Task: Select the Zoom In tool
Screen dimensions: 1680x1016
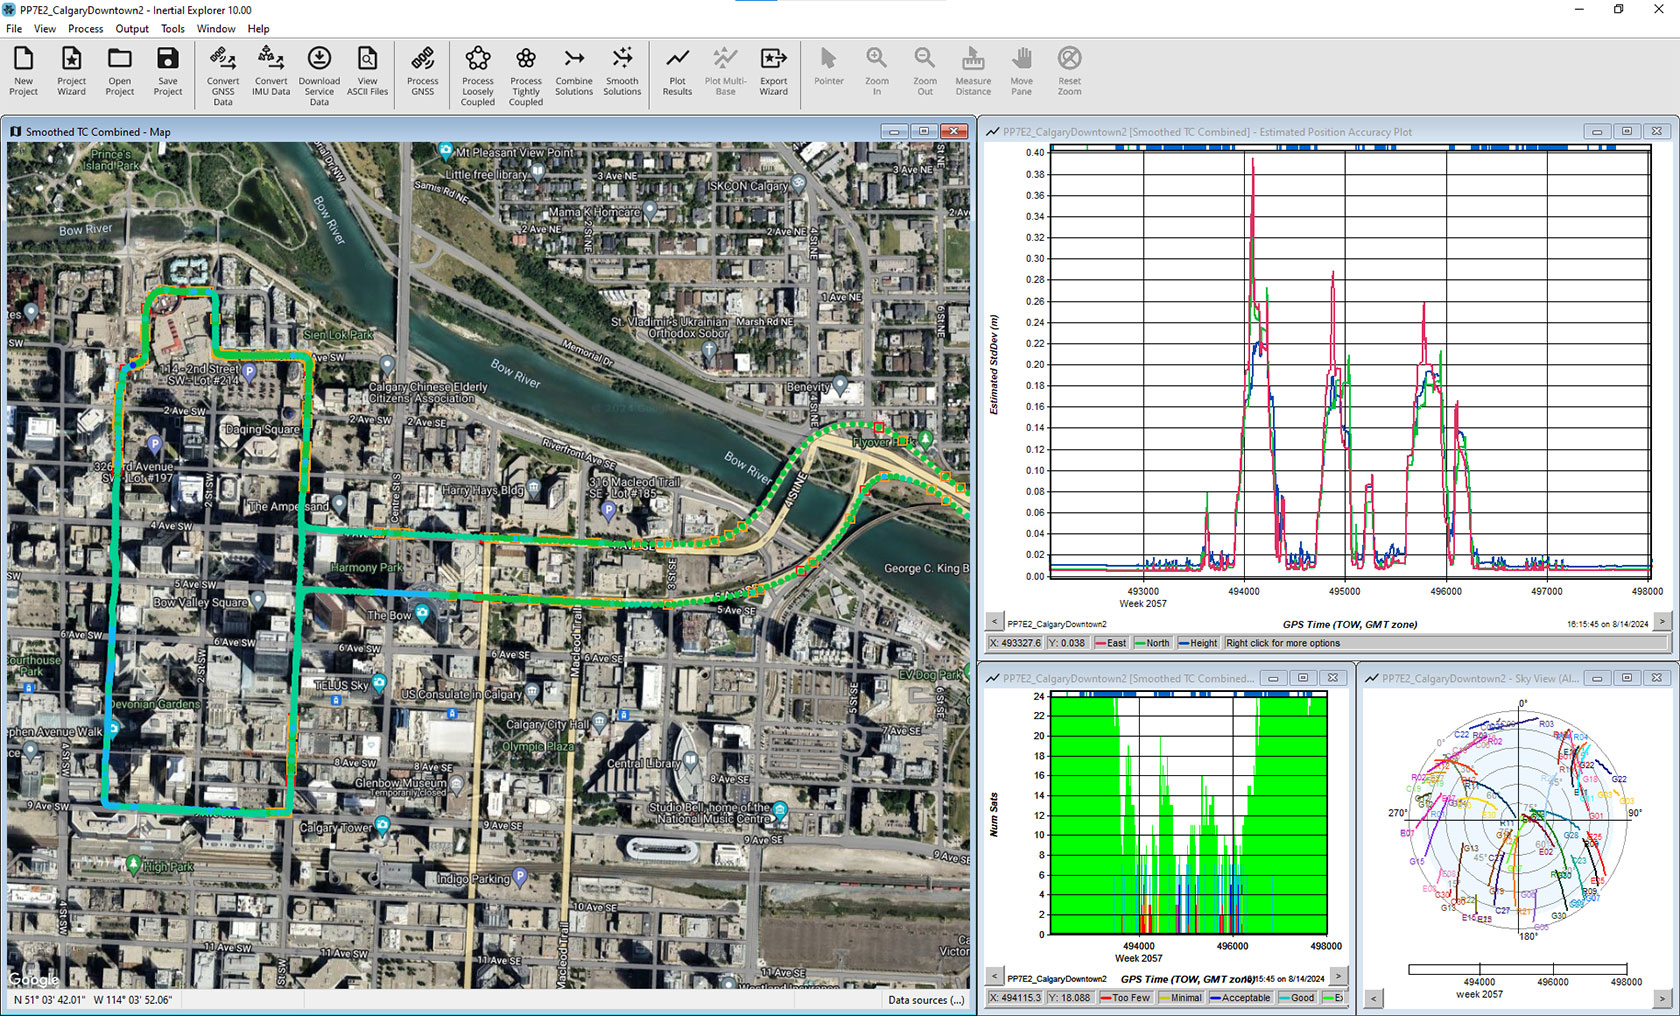Action: [x=876, y=70]
